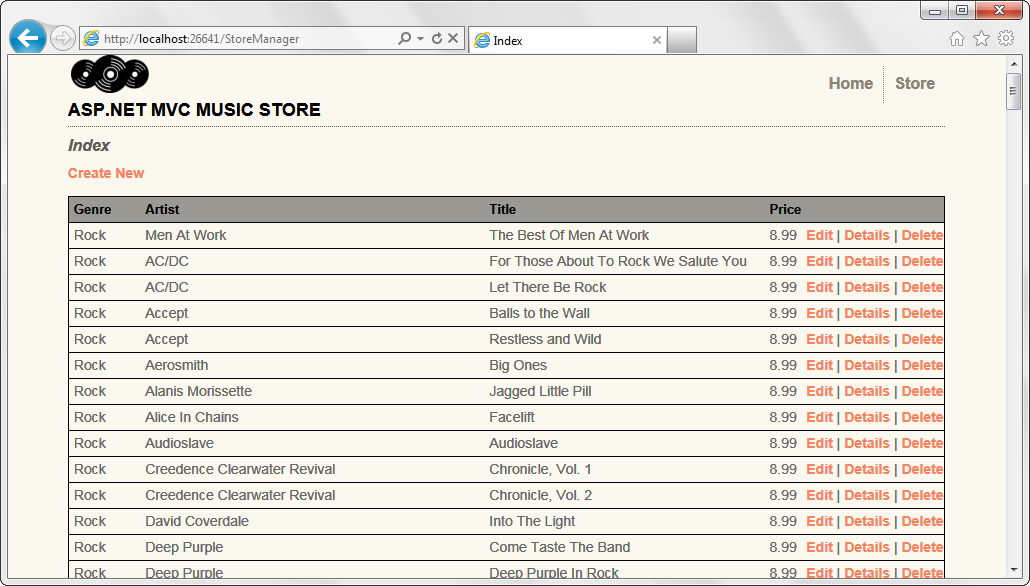Go to the Home navigation menu item
The height and width of the screenshot is (586, 1030).
(850, 83)
